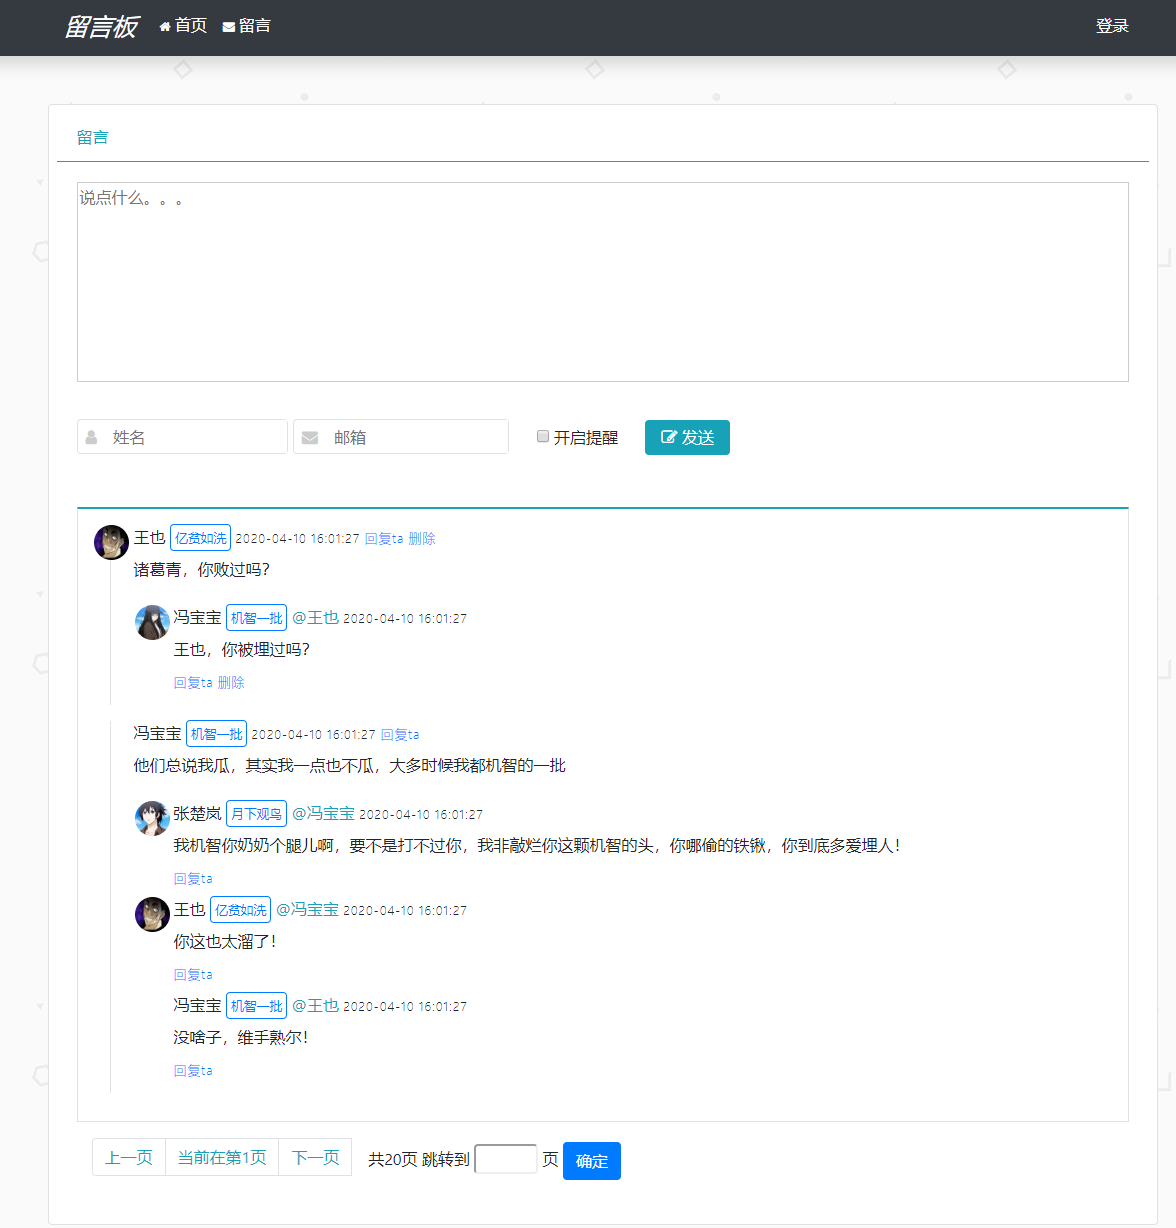Click the home icon next to 首页
Viewport: 1176px width, 1228px height.
[x=164, y=25]
